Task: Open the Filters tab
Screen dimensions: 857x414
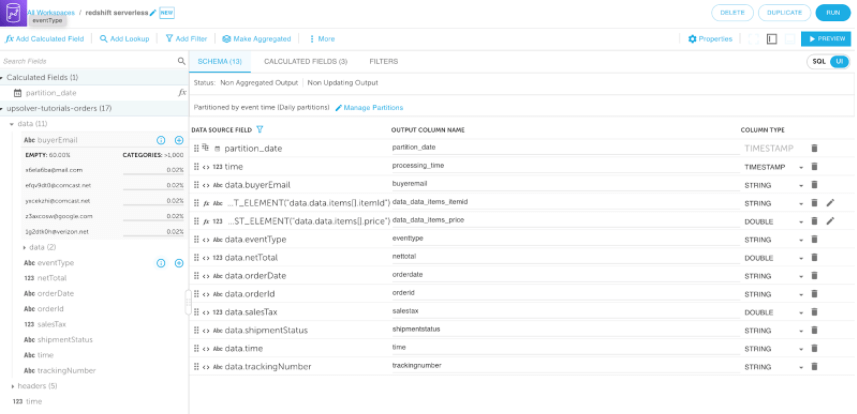Action: pyautogui.click(x=383, y=62)
